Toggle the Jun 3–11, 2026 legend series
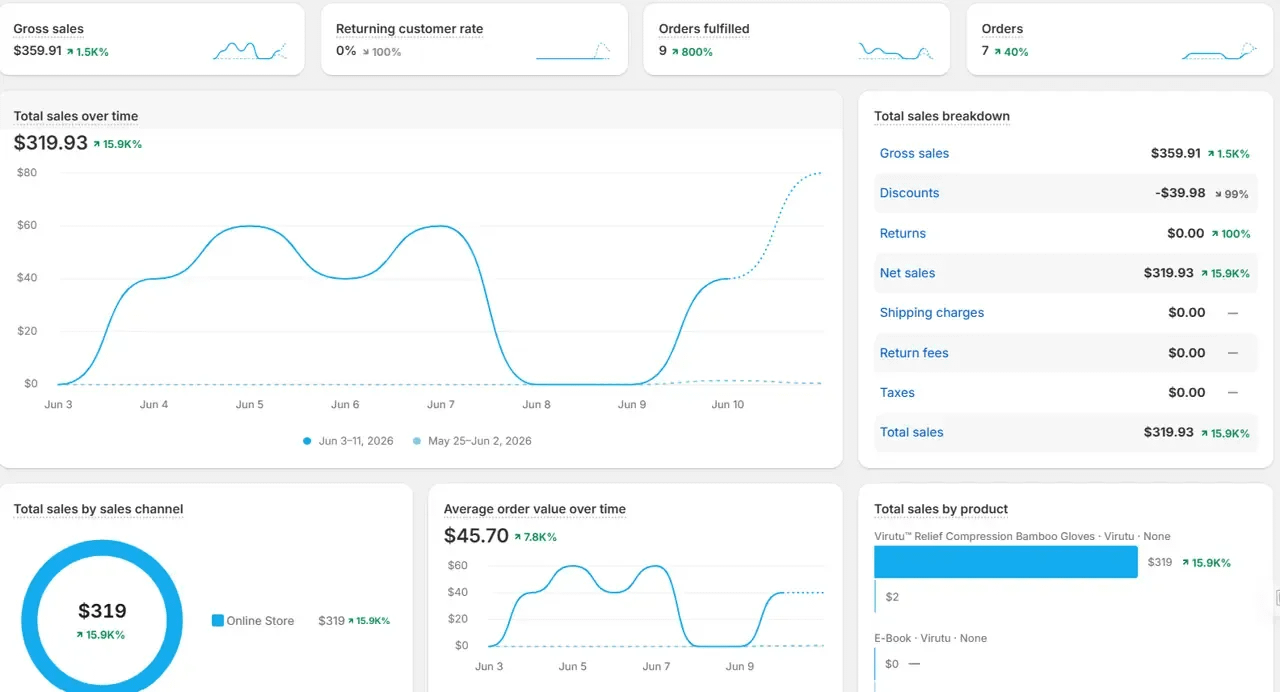 (348, 441)
